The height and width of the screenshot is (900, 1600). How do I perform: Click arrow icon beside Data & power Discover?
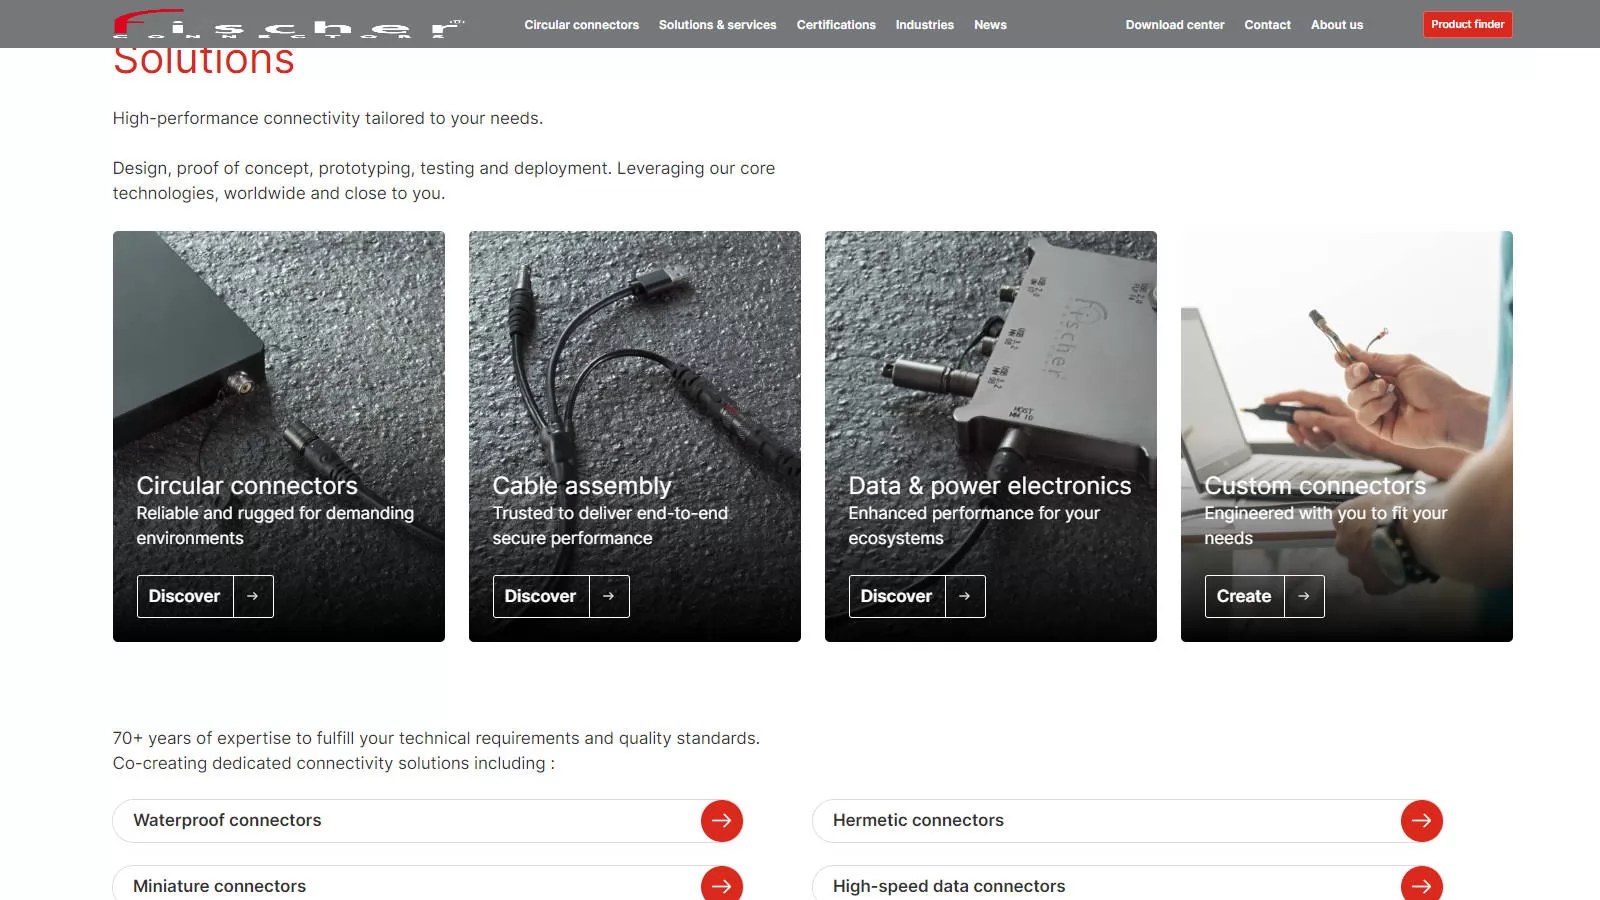pos(965,596)
